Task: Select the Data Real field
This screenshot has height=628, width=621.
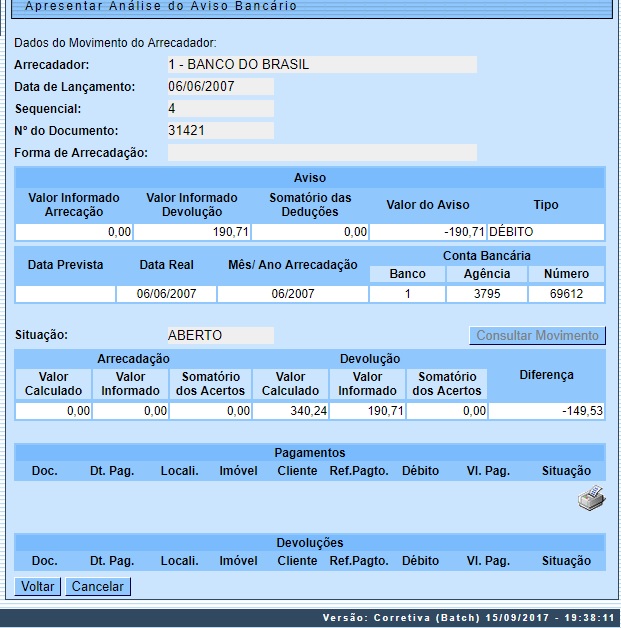Action: [165, 294]
